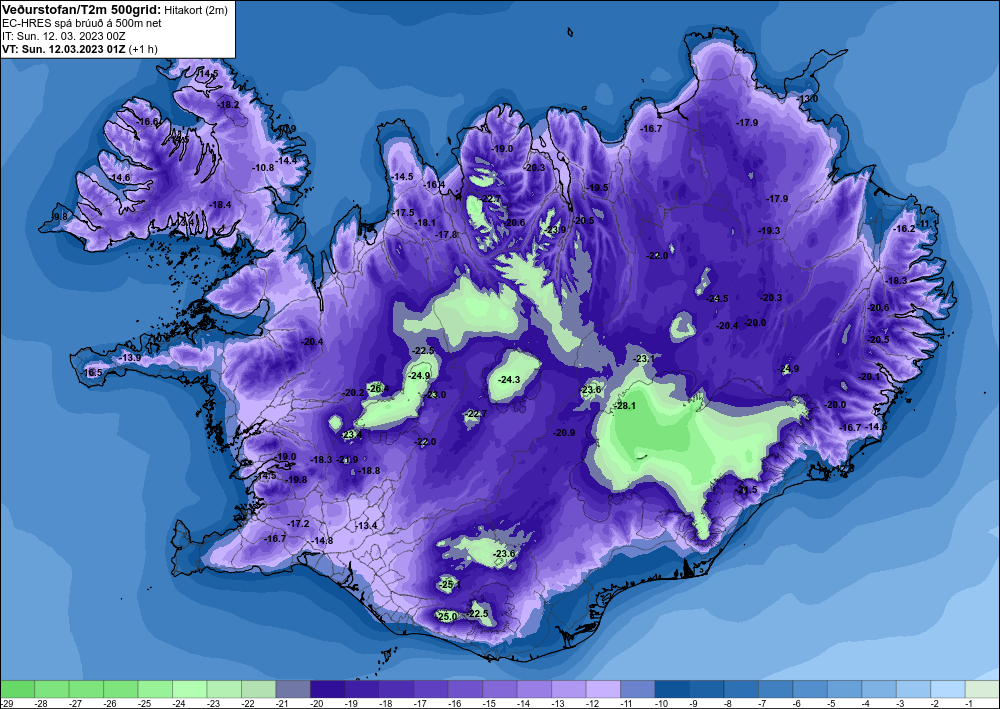Click the -21.9 temperature label
The image size is (1000, 709).
point(348,460)
